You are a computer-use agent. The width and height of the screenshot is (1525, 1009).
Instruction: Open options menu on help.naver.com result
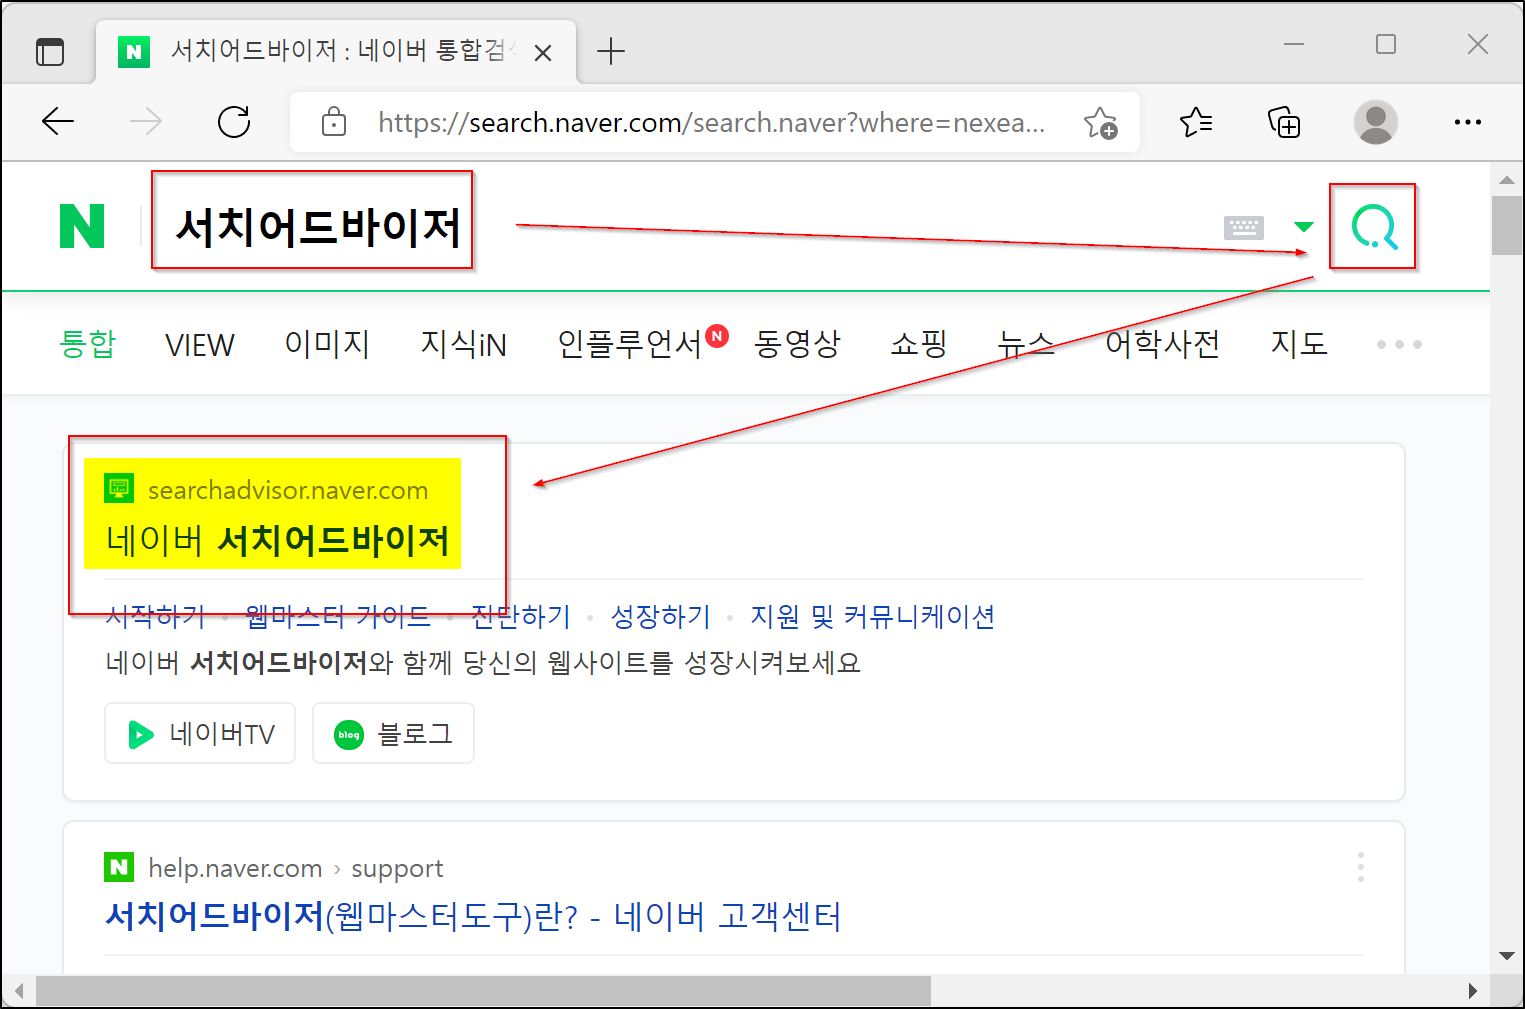point(1360,867)
